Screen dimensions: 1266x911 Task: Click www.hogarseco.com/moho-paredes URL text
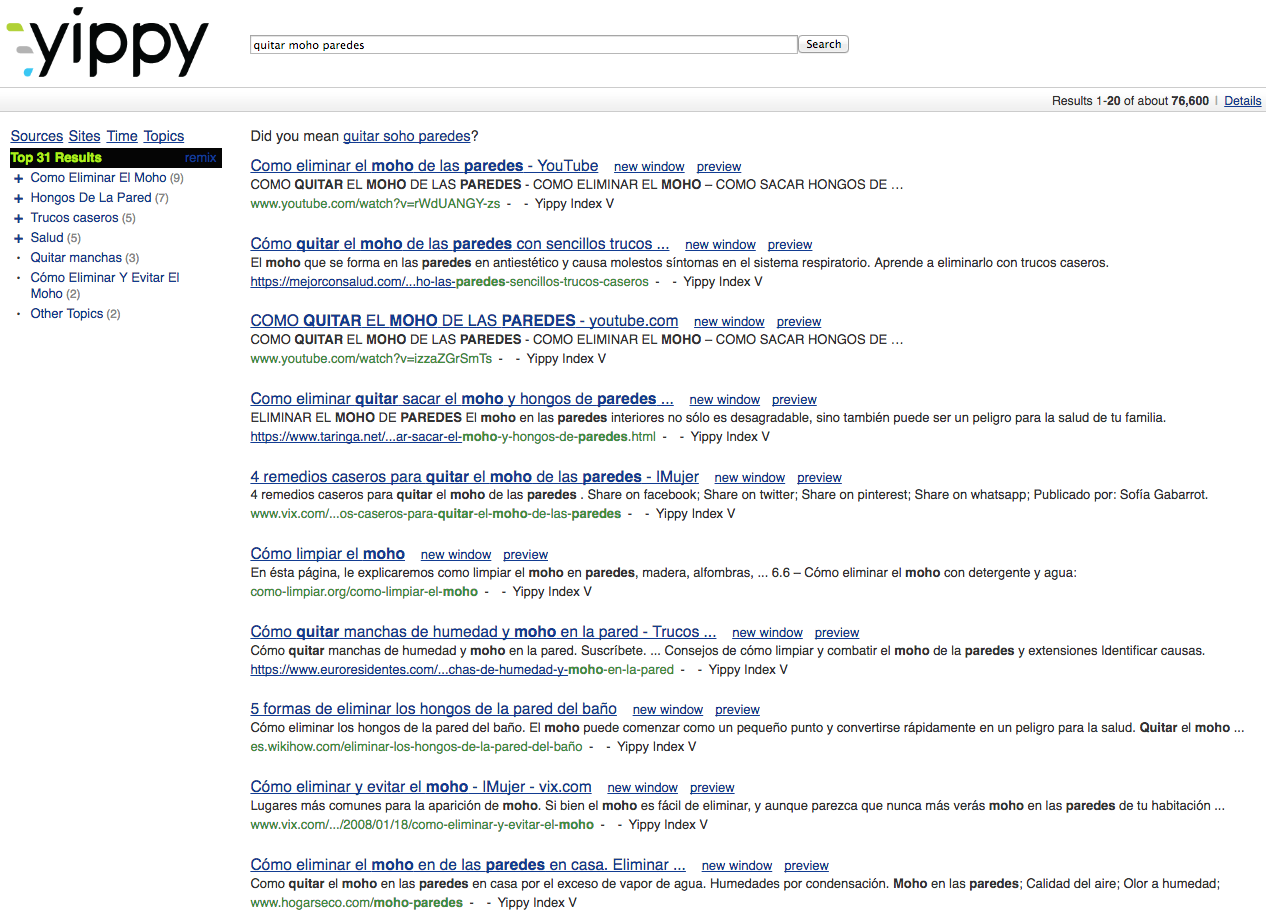point(357,903)
